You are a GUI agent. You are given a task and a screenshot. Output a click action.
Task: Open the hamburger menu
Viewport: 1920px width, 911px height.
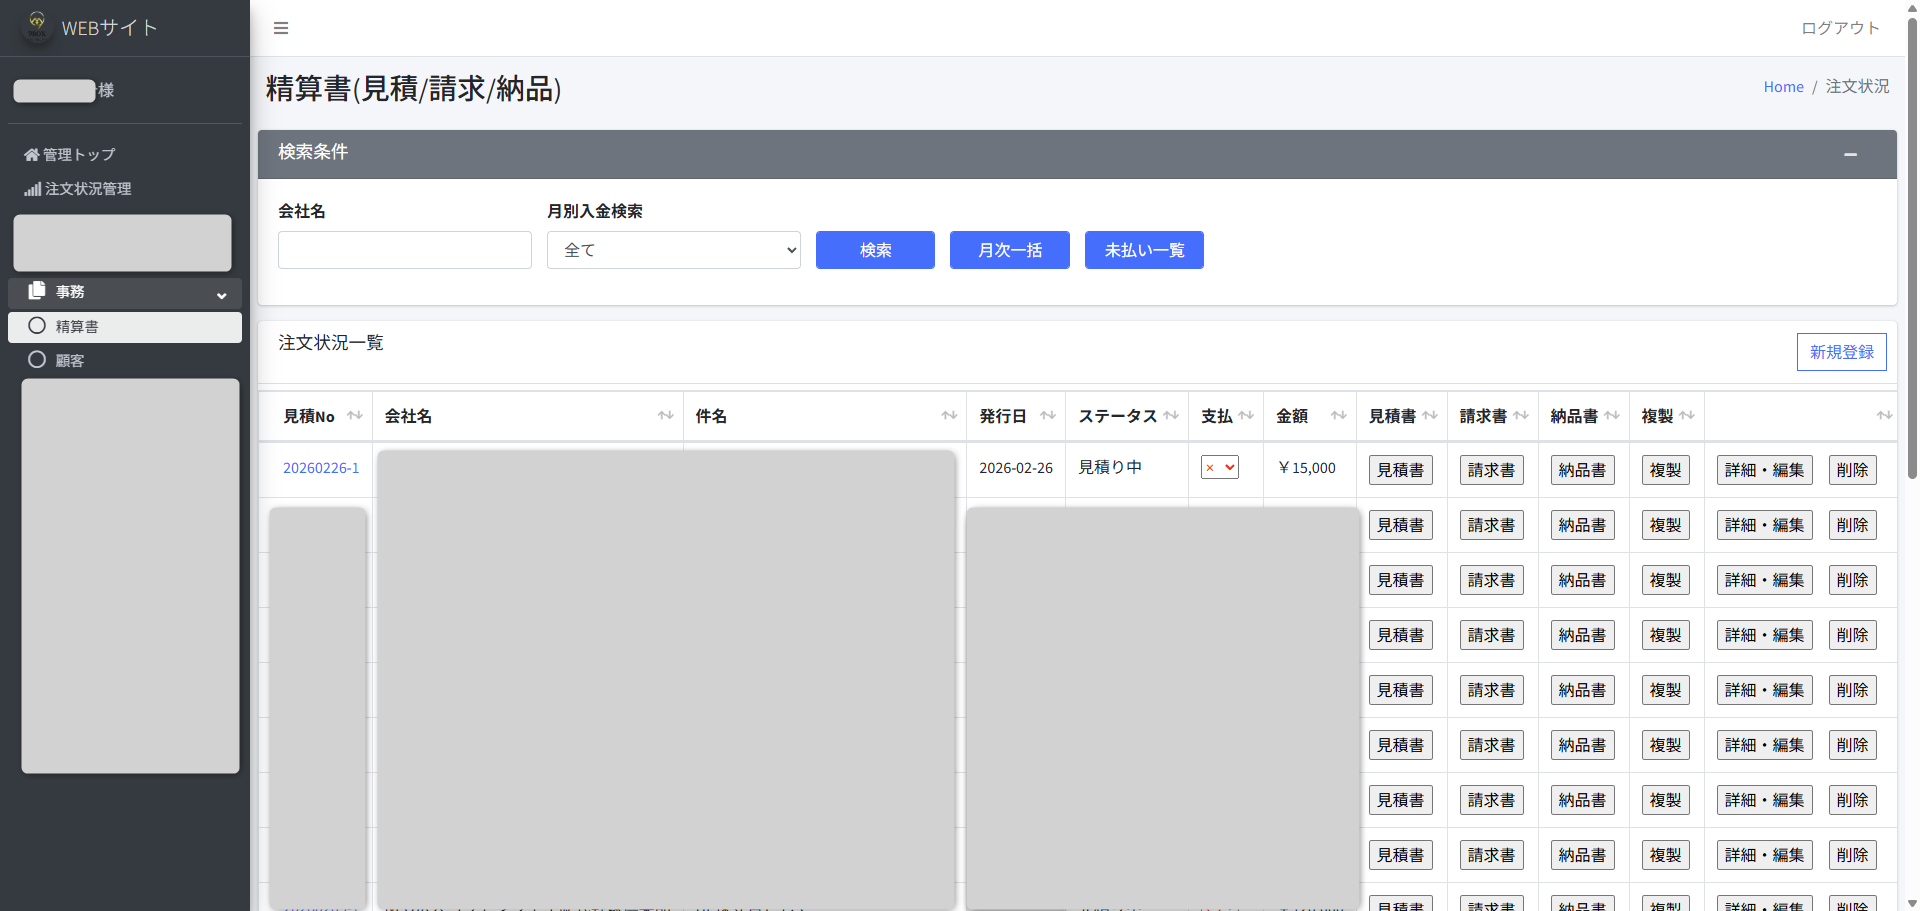pyautogui.click(x=281, y=28)
